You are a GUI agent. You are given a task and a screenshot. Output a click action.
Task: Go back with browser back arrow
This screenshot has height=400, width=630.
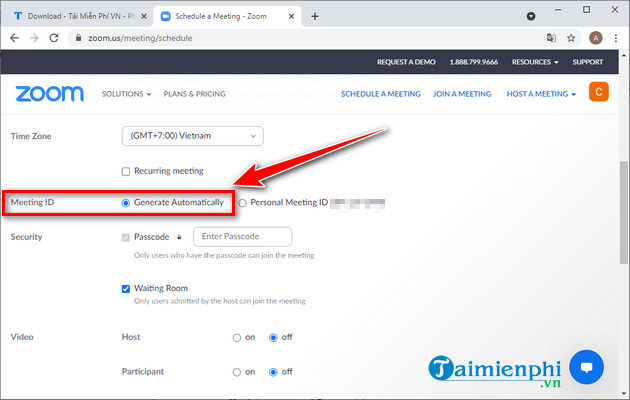click(x=14, y=38)
